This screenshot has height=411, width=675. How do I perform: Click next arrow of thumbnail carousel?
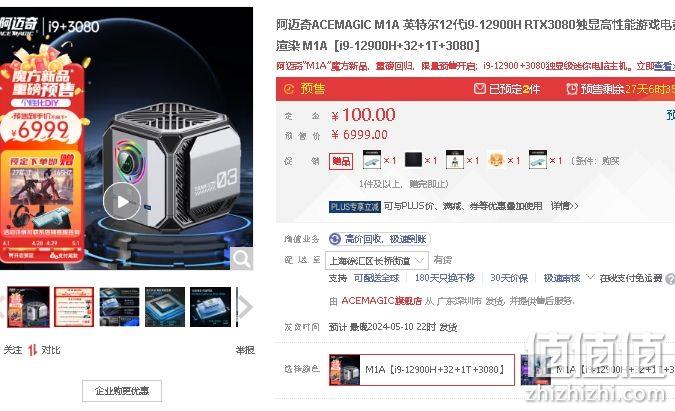pos(245,307)
